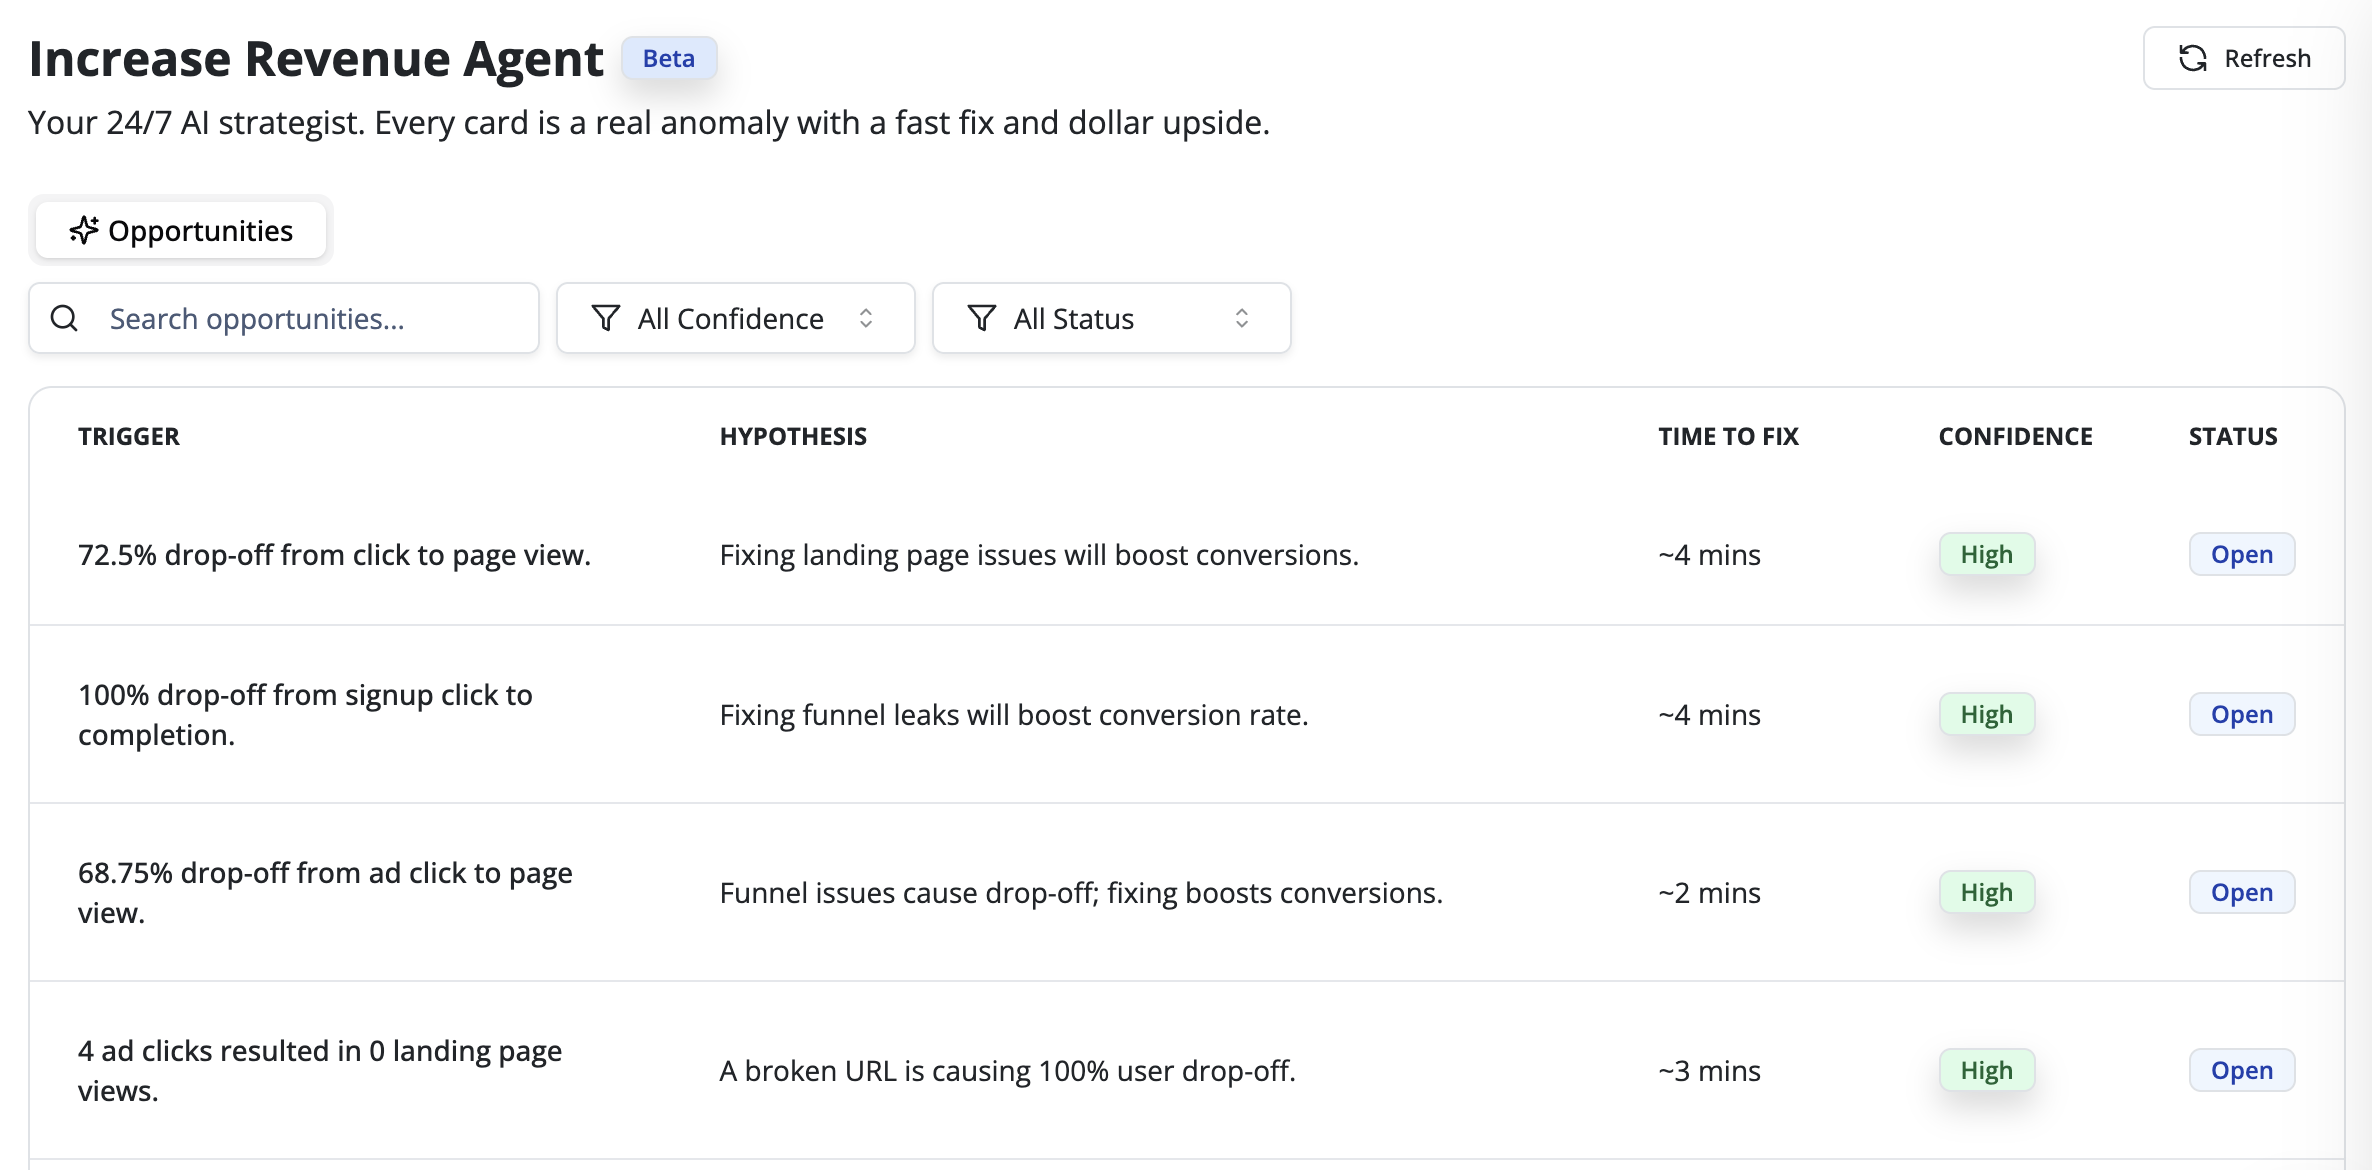The width and height of the screenshot is (2372, 1170).
Task: Open the 72.5% drop-off opportunity row
Action: 334,555
